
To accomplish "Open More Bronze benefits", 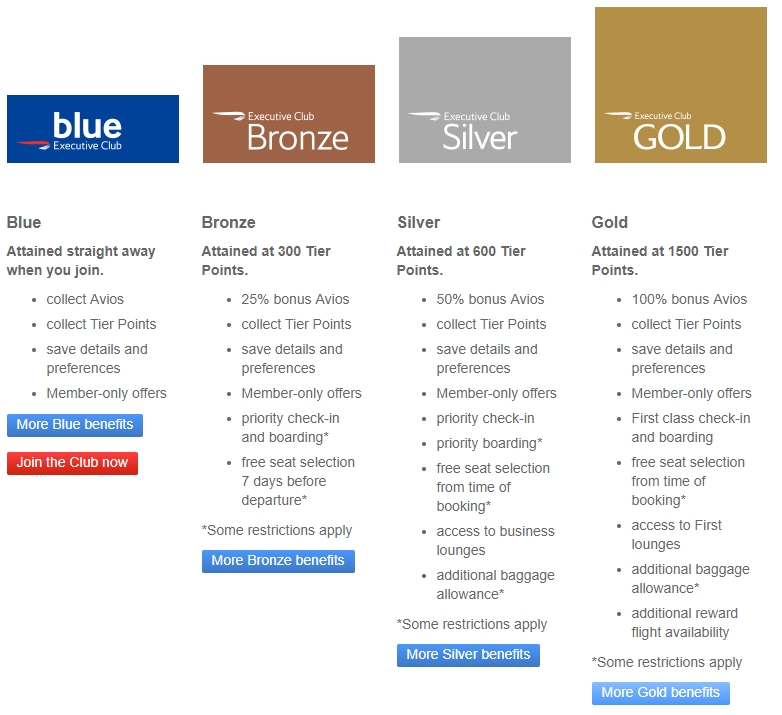I will click(278, 561).
